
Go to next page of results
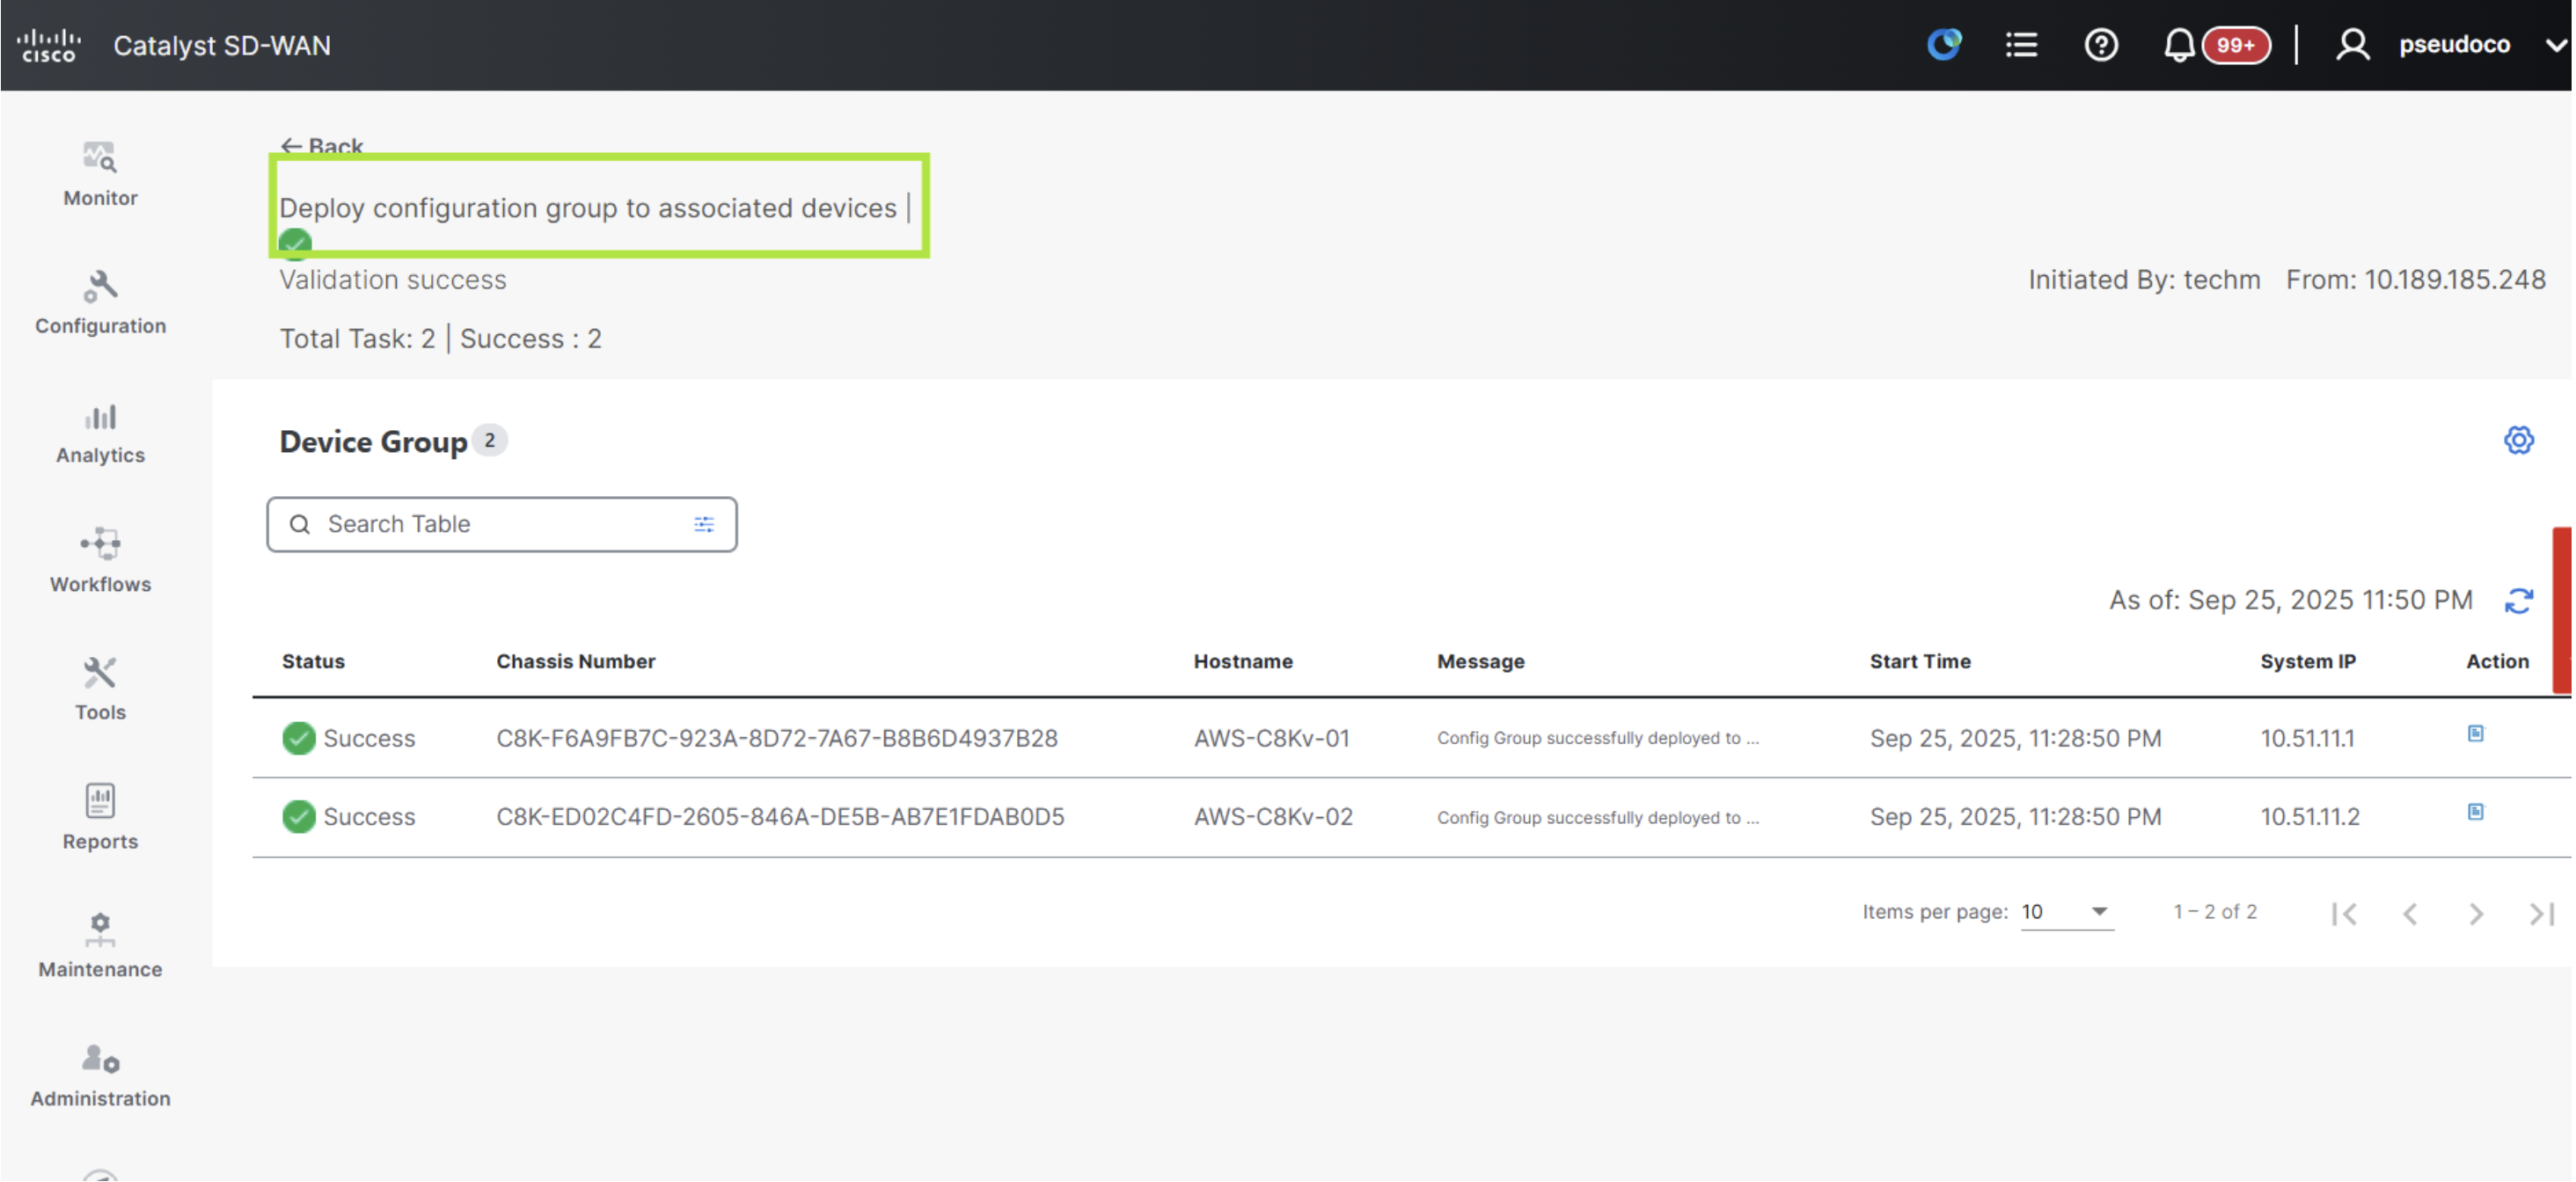(2475, 914)
